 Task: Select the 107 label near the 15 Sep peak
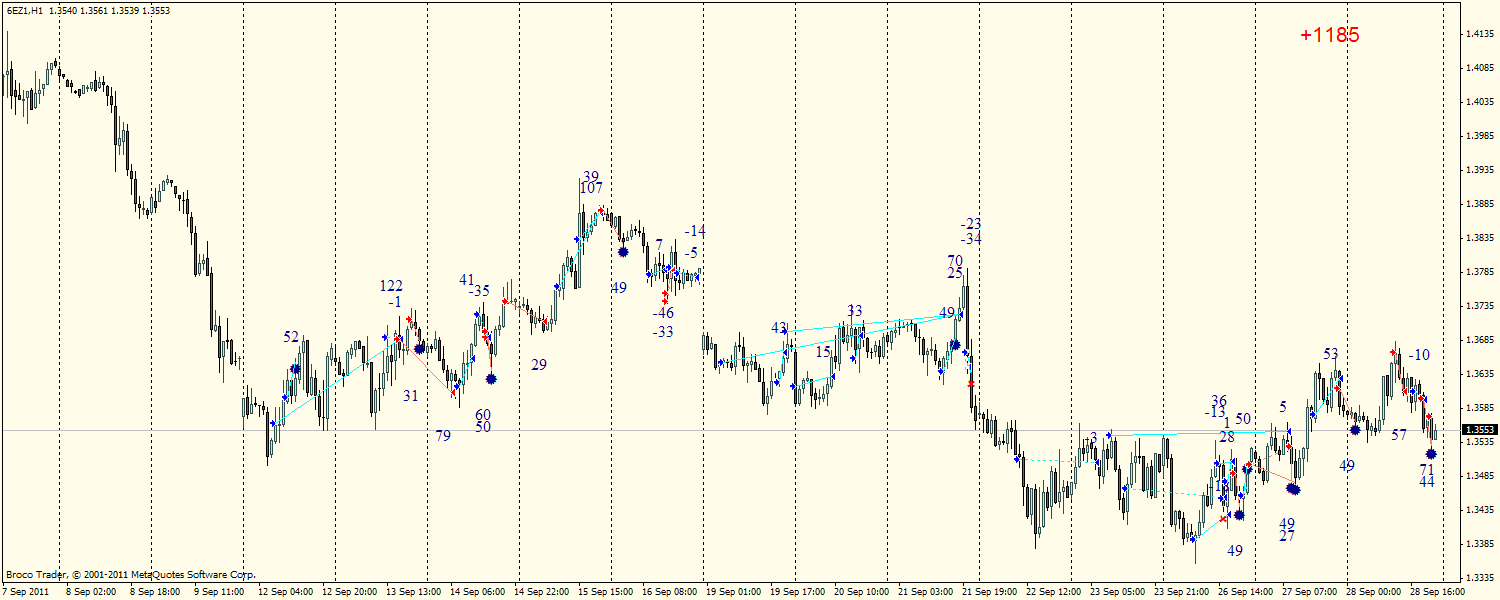(591, 188)
